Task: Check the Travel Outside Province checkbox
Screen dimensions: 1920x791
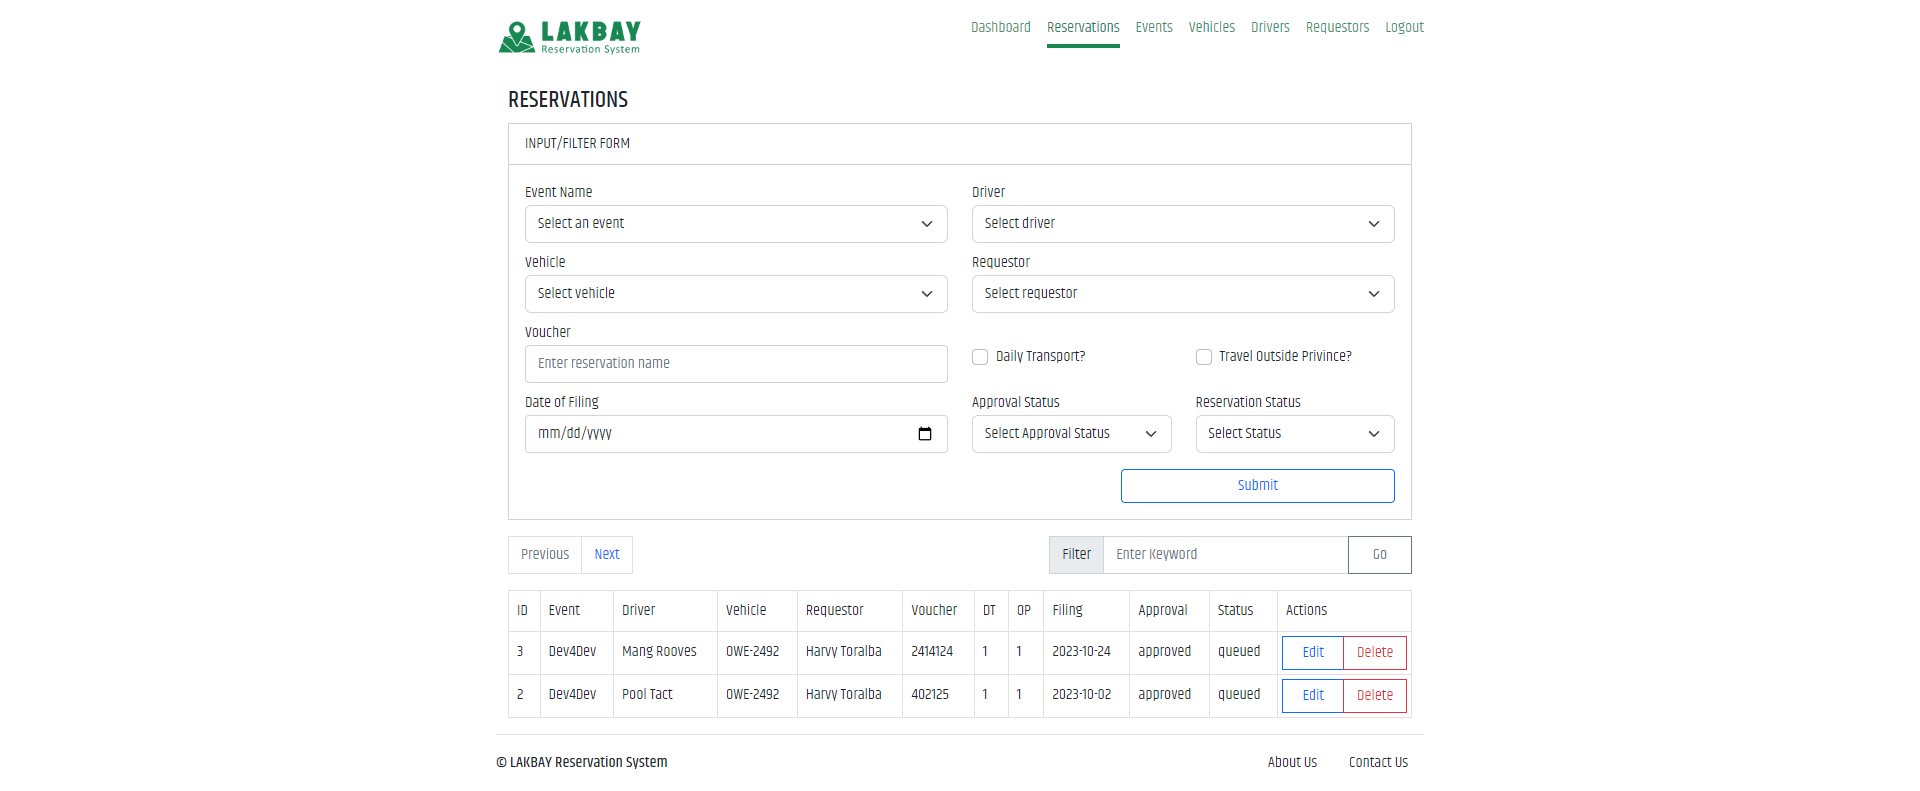Action: (x=1204, y=357)
